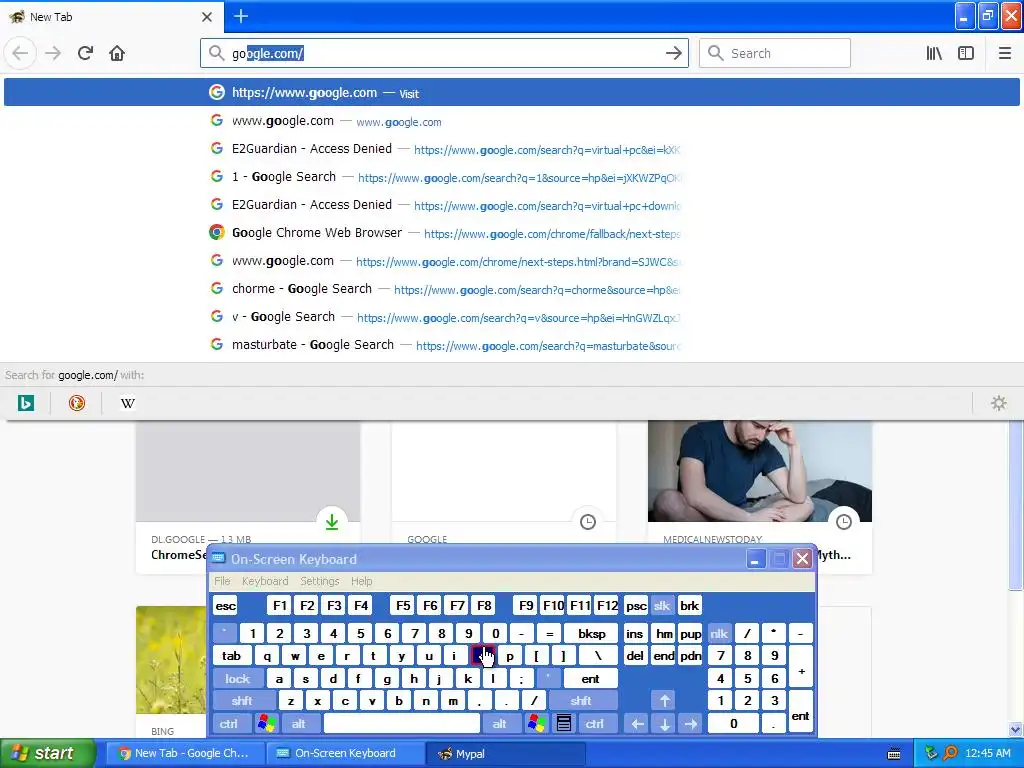Click the history clock icon on GOOGLE tile
Viewport: 1024px width, 768px height.
coord(588,522)
